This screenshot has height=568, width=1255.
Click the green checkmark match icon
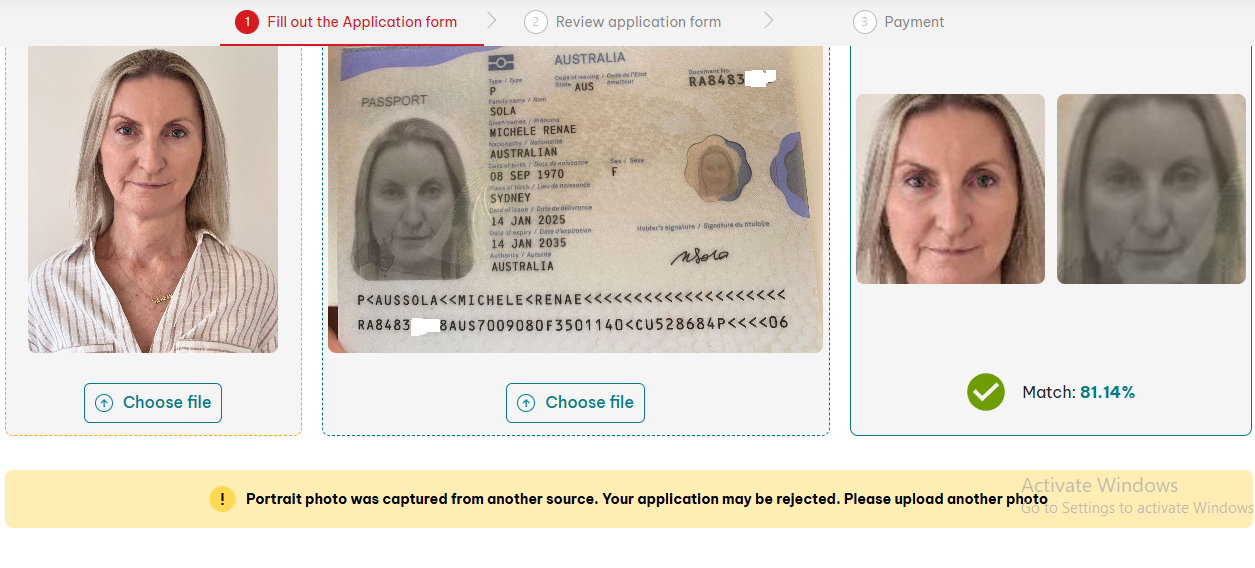click(x=986, y=392)
